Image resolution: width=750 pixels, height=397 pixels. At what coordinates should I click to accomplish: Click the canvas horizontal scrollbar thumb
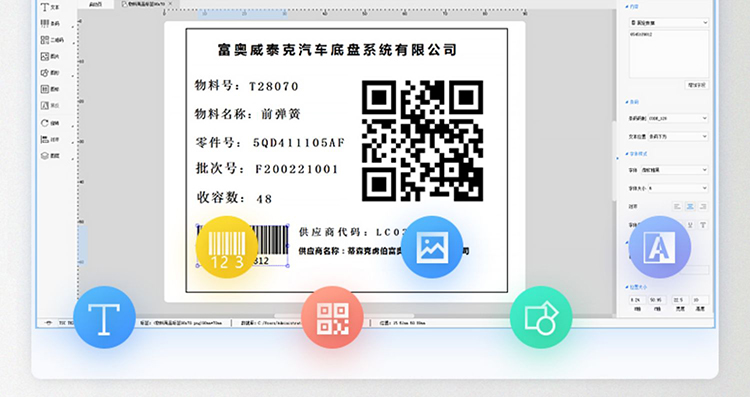[344, 316]
